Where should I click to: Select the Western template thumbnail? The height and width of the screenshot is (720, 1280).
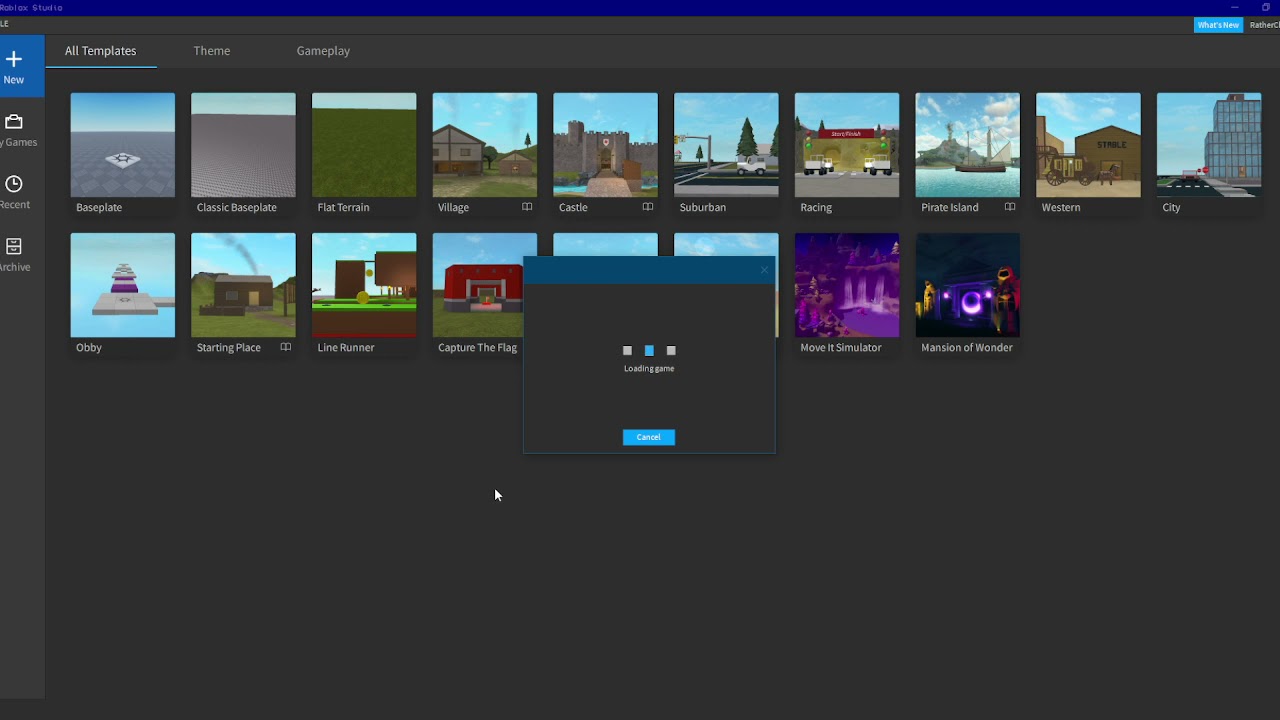tap(1088, 145)
